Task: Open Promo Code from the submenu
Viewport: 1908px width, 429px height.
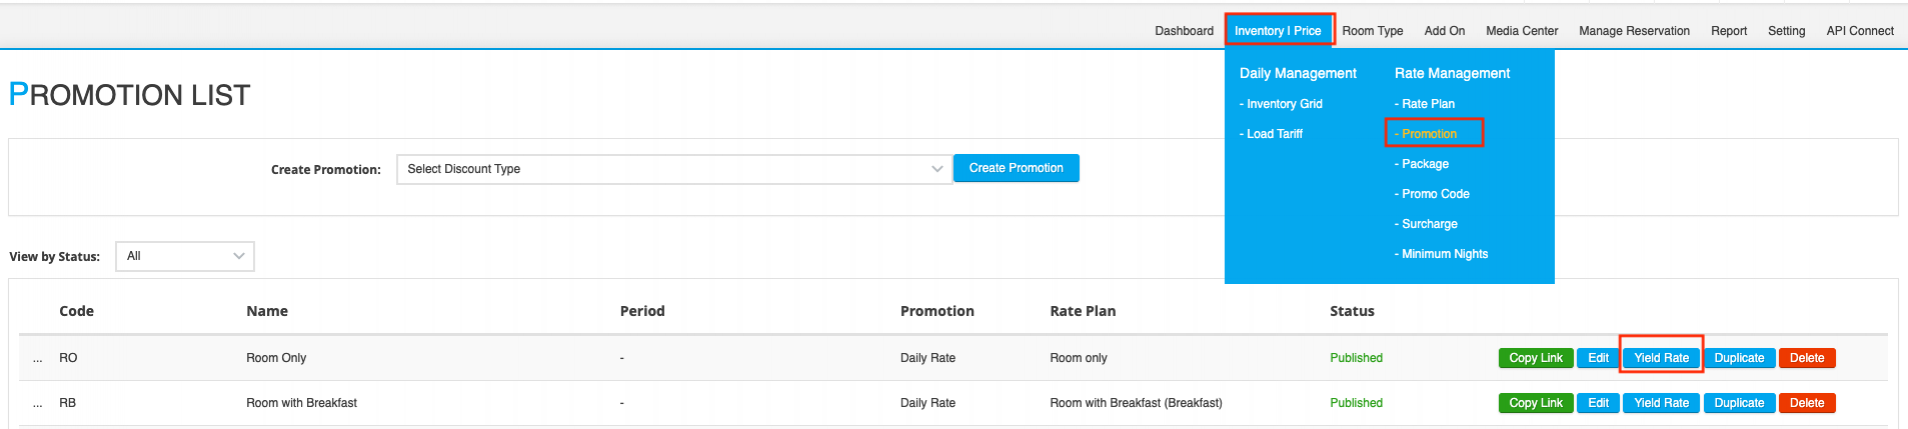Action: tap(1435, 194)
